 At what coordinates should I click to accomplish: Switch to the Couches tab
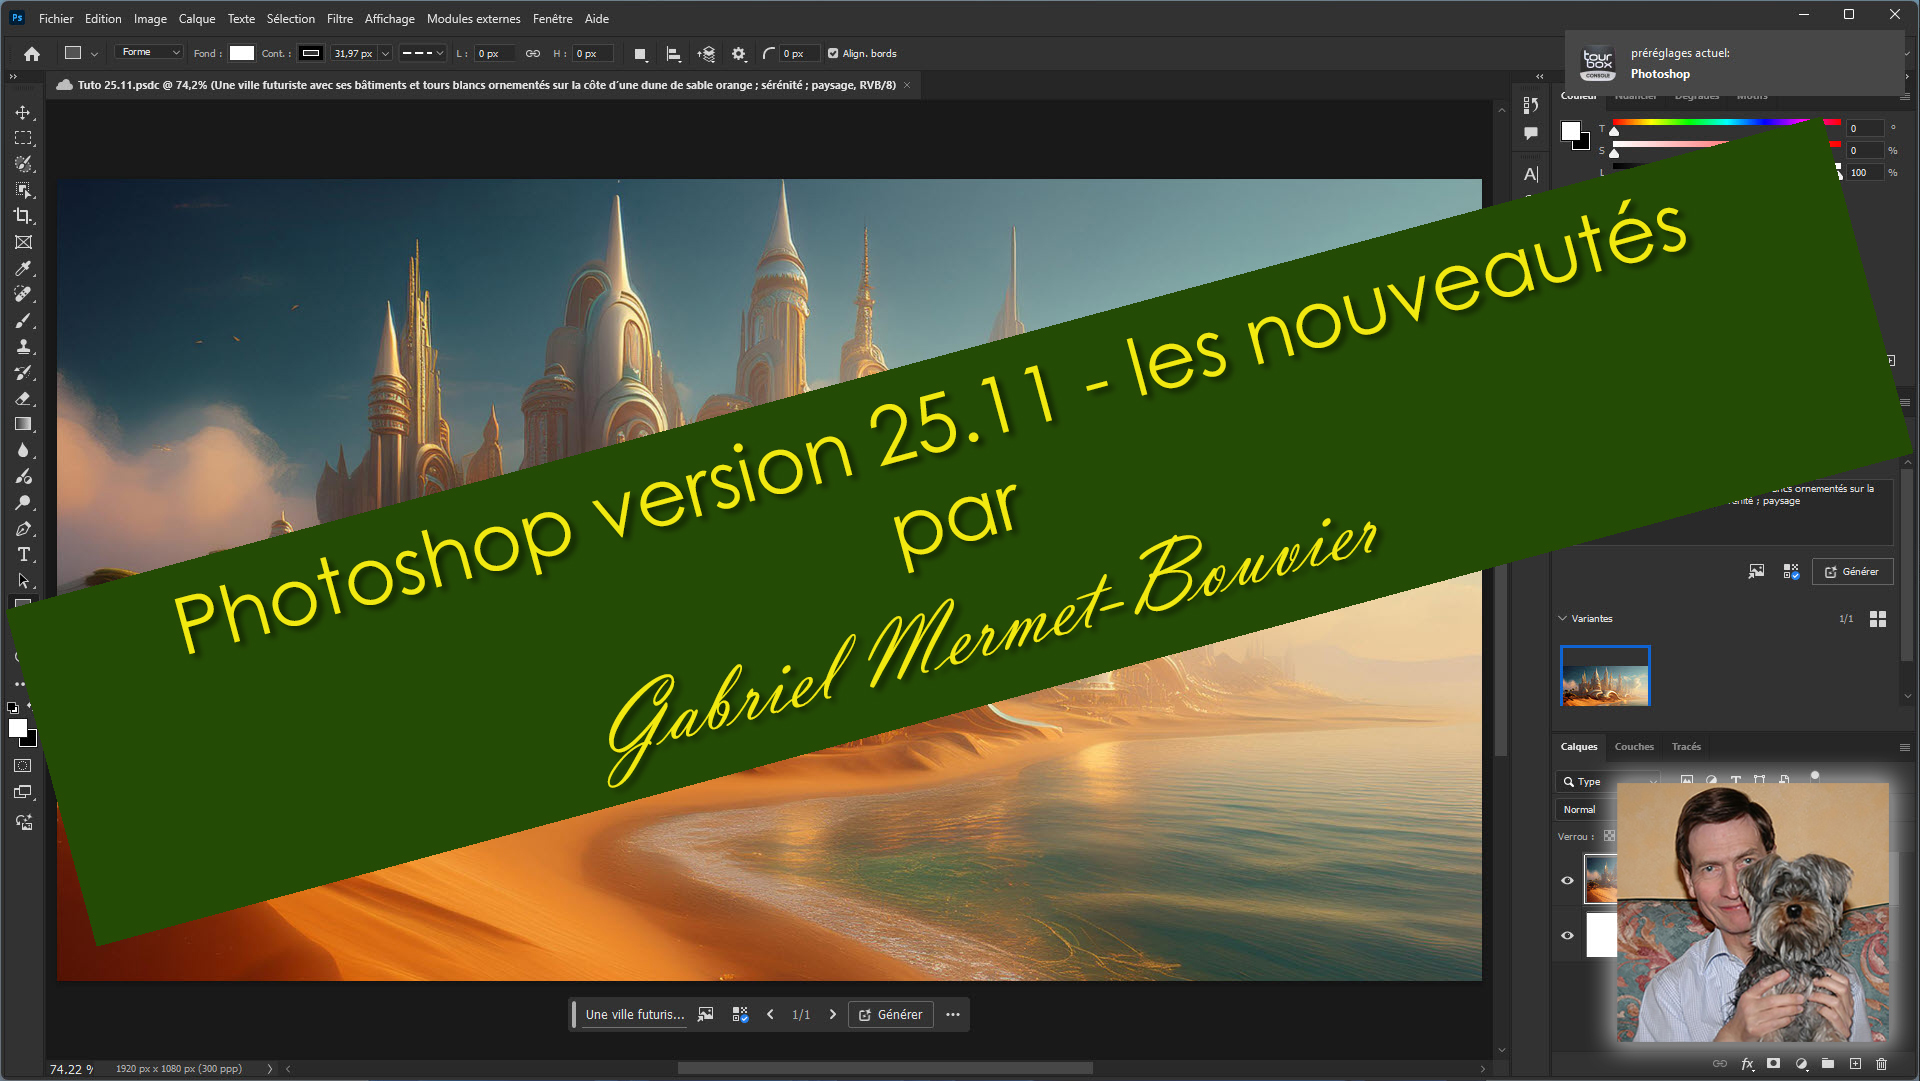pos(1633,746)
